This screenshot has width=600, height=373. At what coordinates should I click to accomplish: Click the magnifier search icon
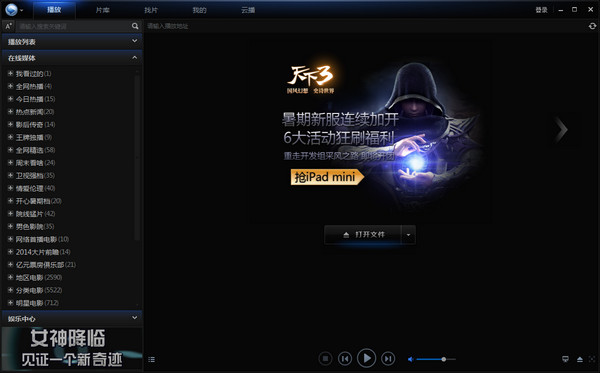[135, 26]
